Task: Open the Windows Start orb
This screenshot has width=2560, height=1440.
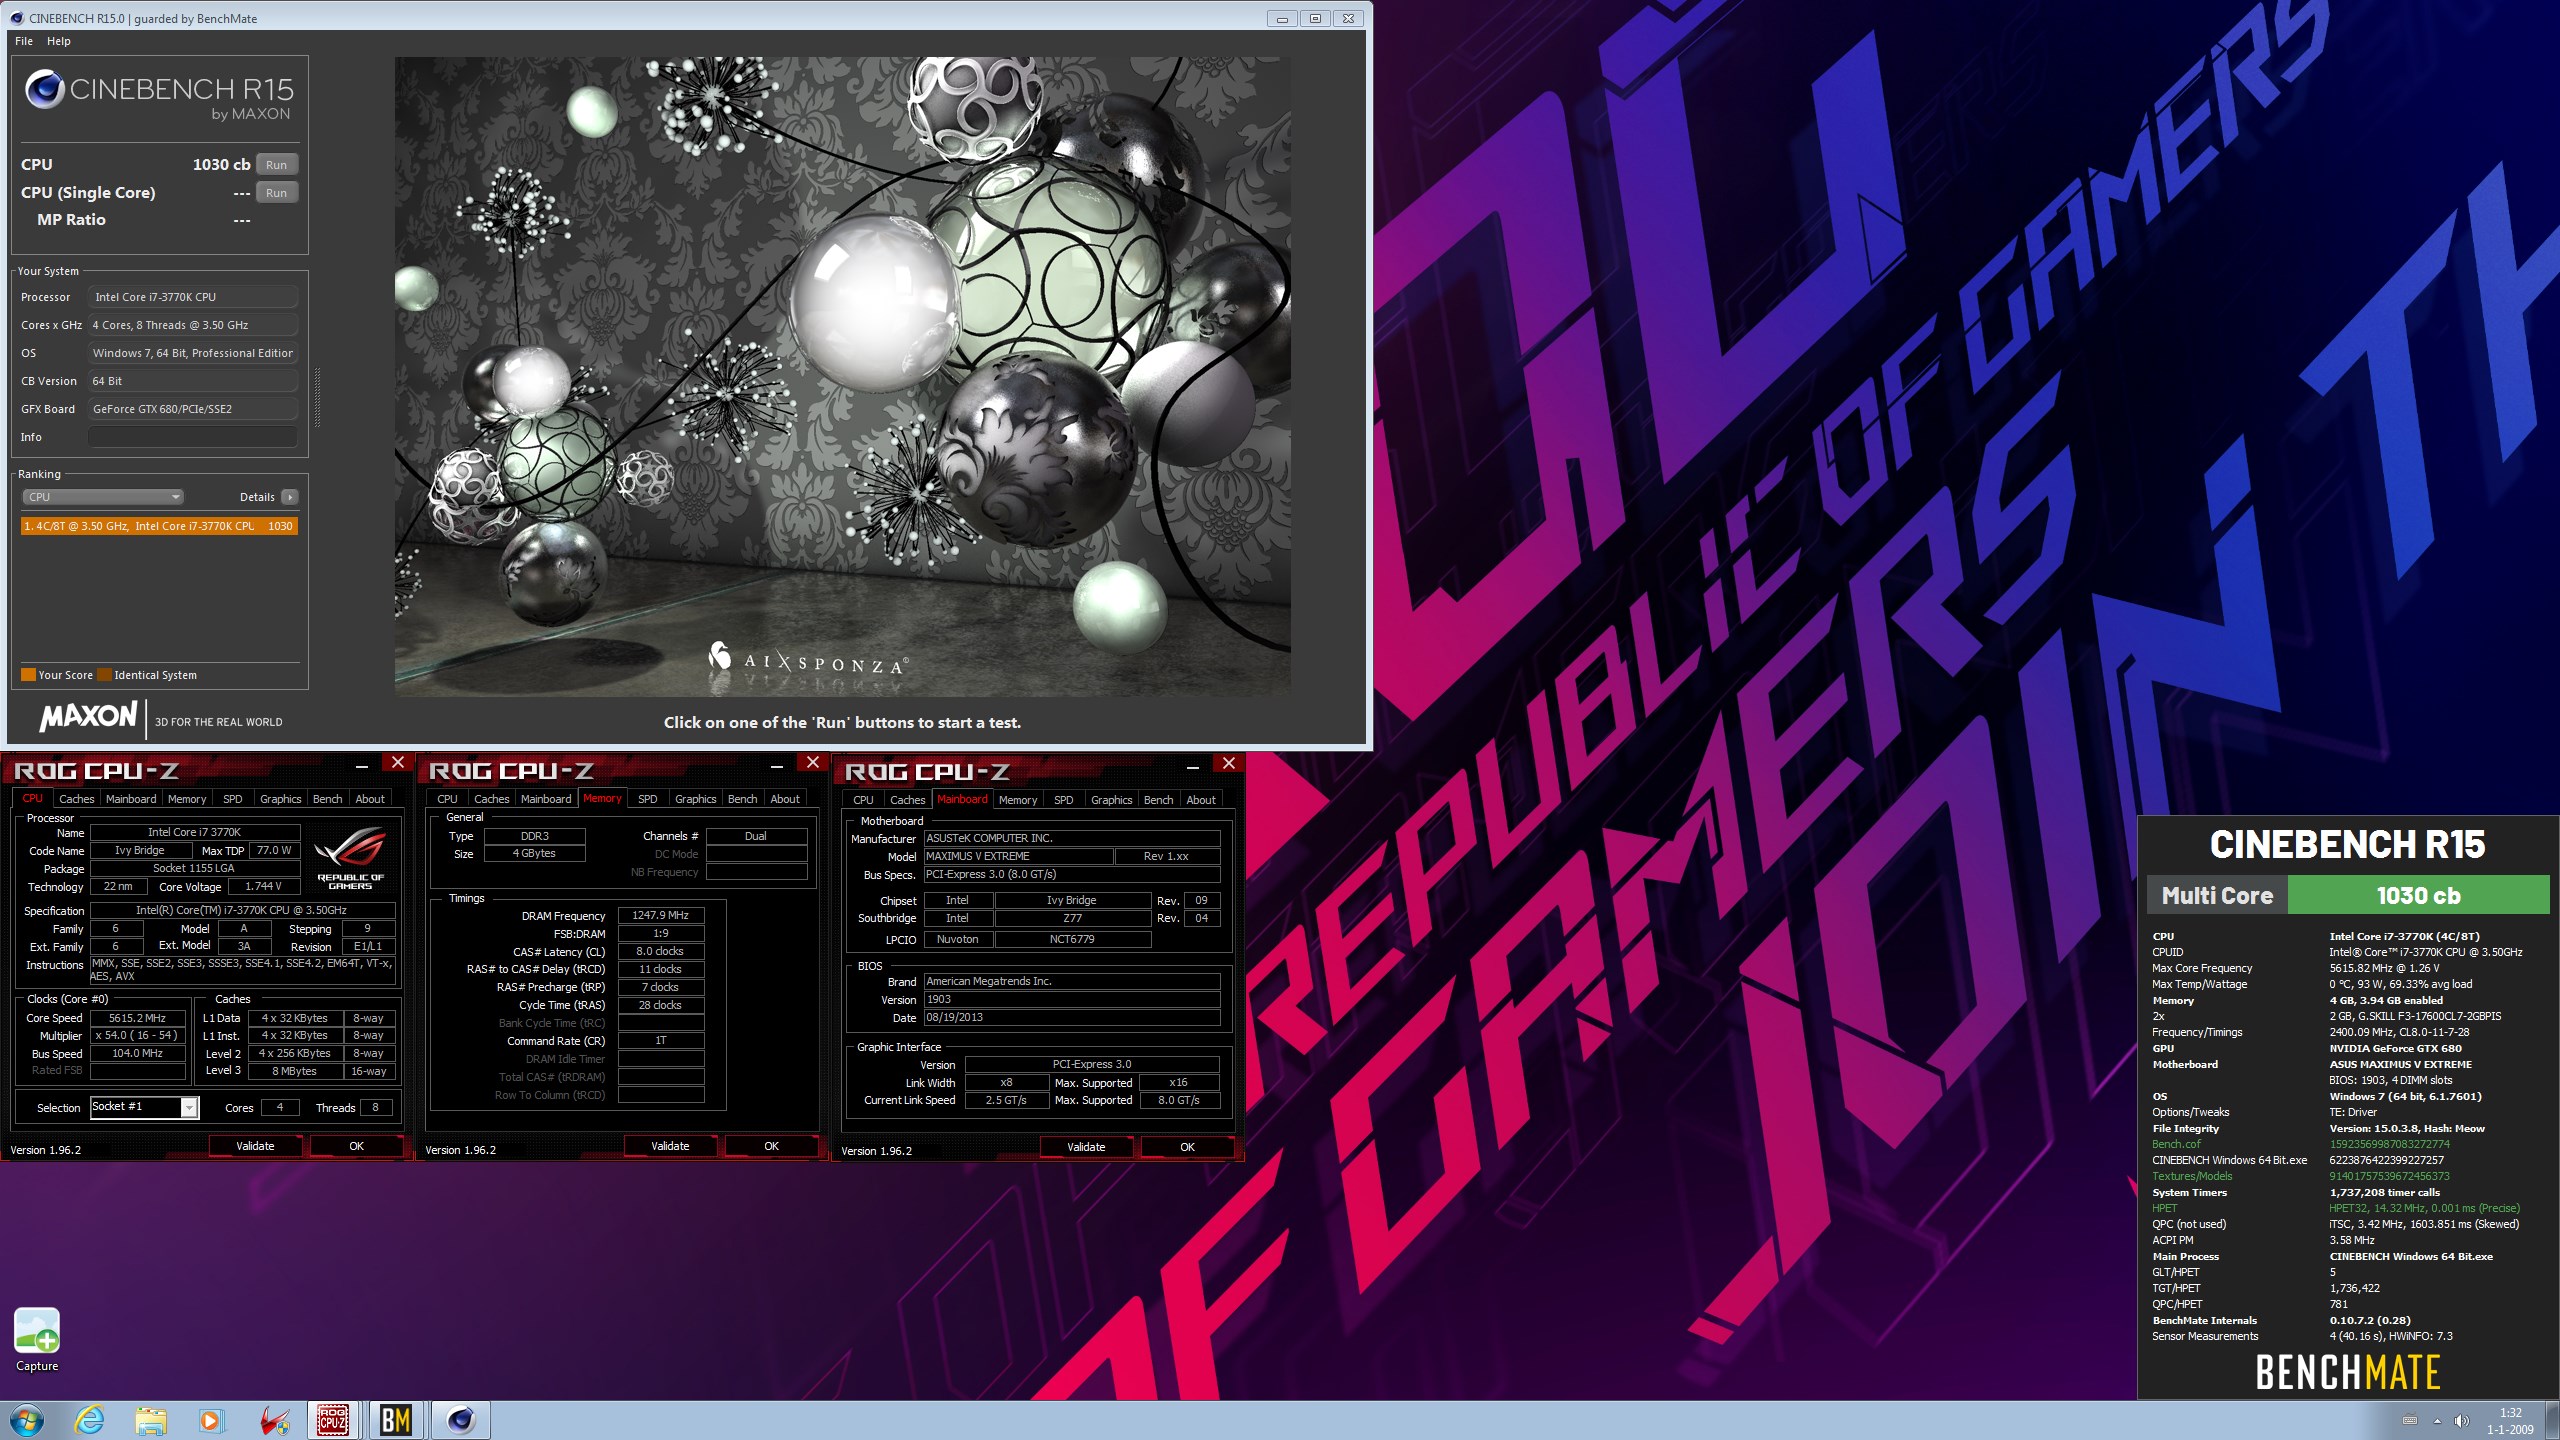Action: tap(27, 1420)
